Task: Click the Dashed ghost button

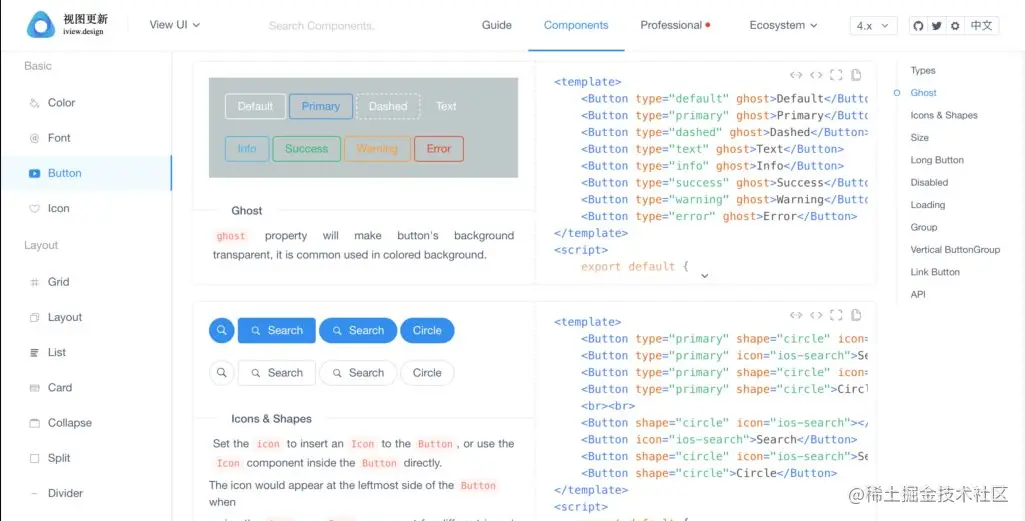Action: (388, 107)
